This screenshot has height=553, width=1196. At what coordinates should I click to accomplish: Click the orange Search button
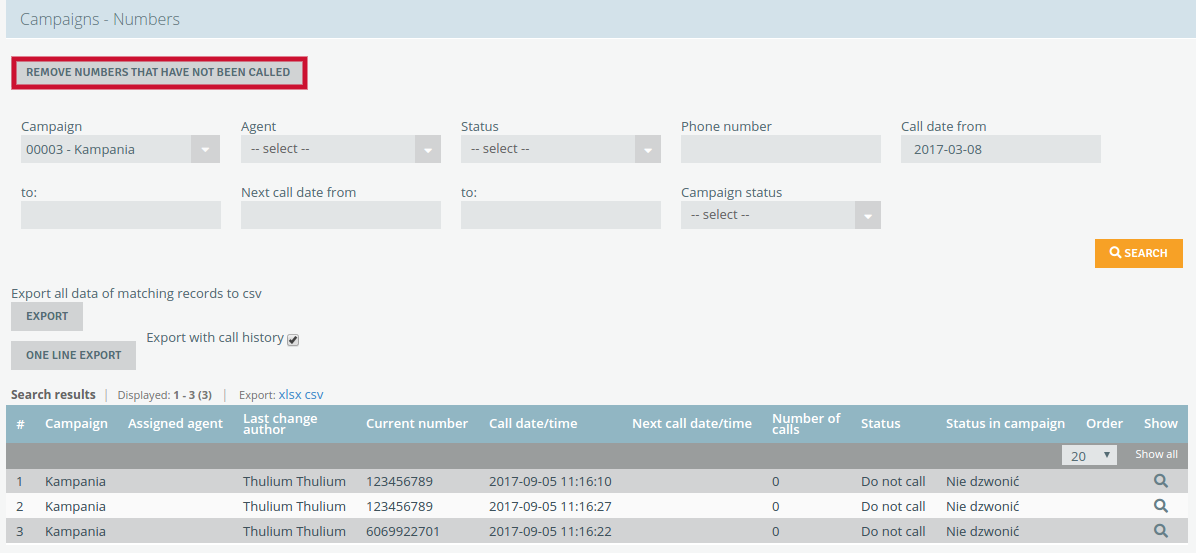point(1139,253)
